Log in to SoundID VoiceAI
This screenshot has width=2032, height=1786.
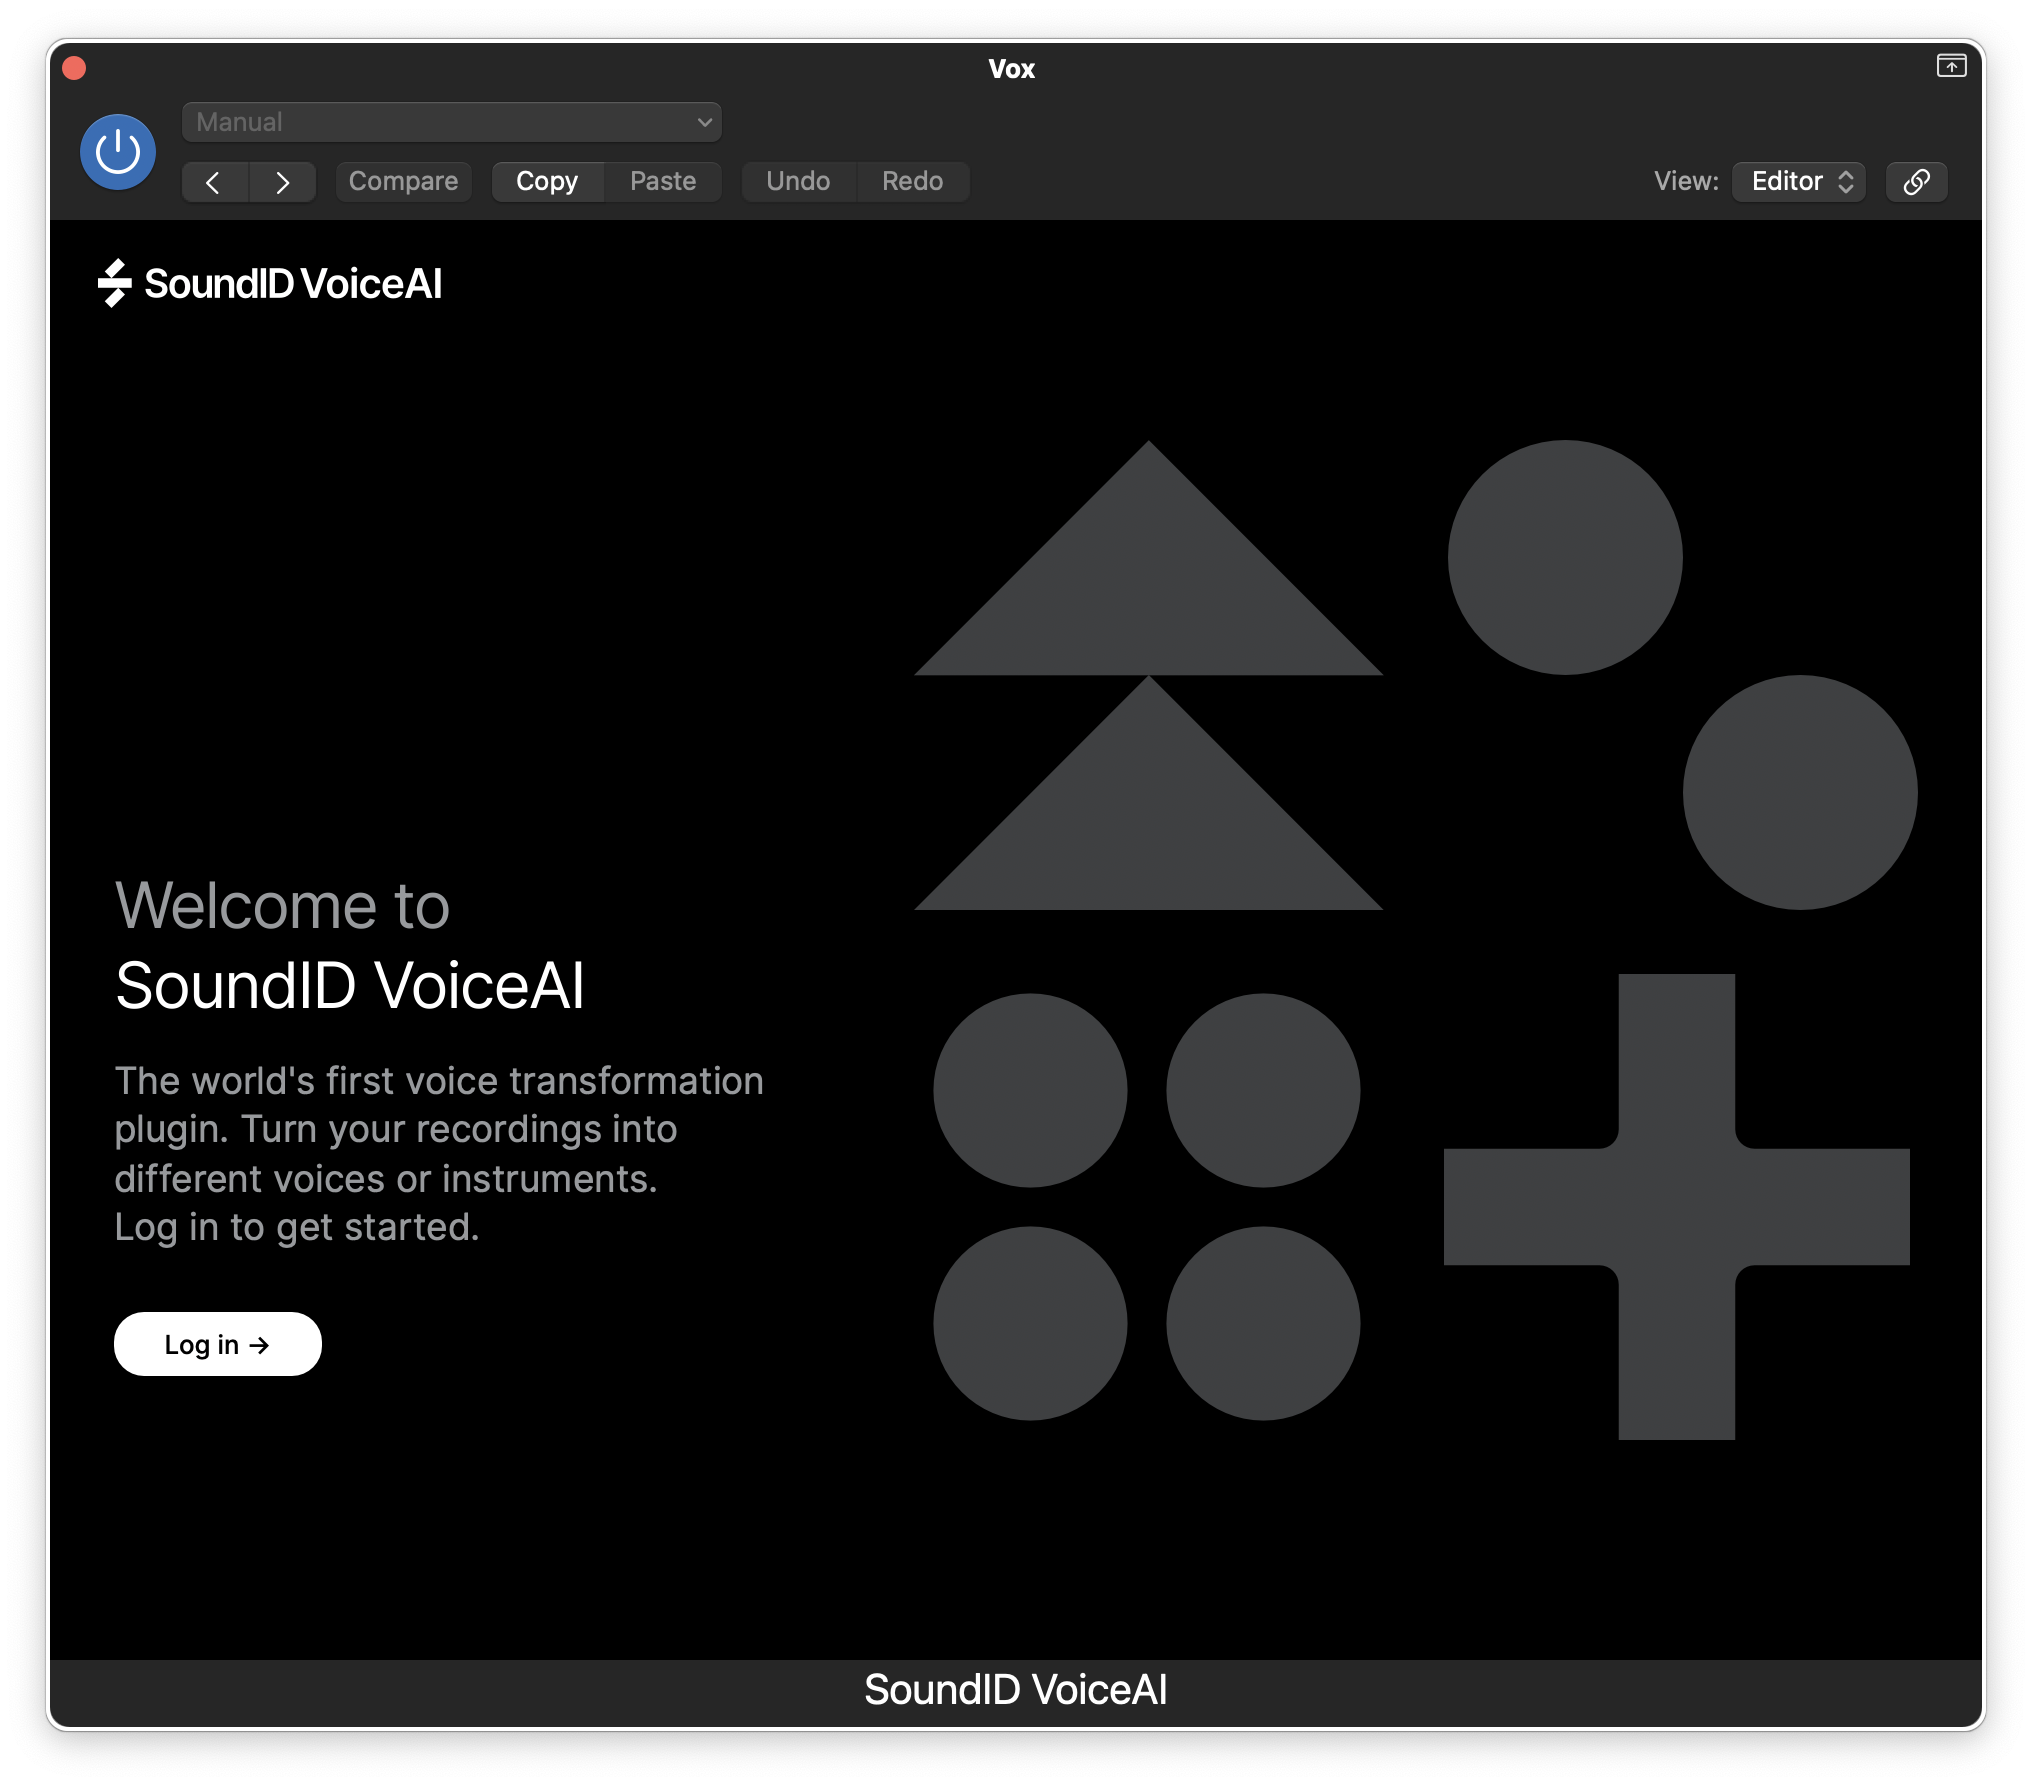(214, 1344)
